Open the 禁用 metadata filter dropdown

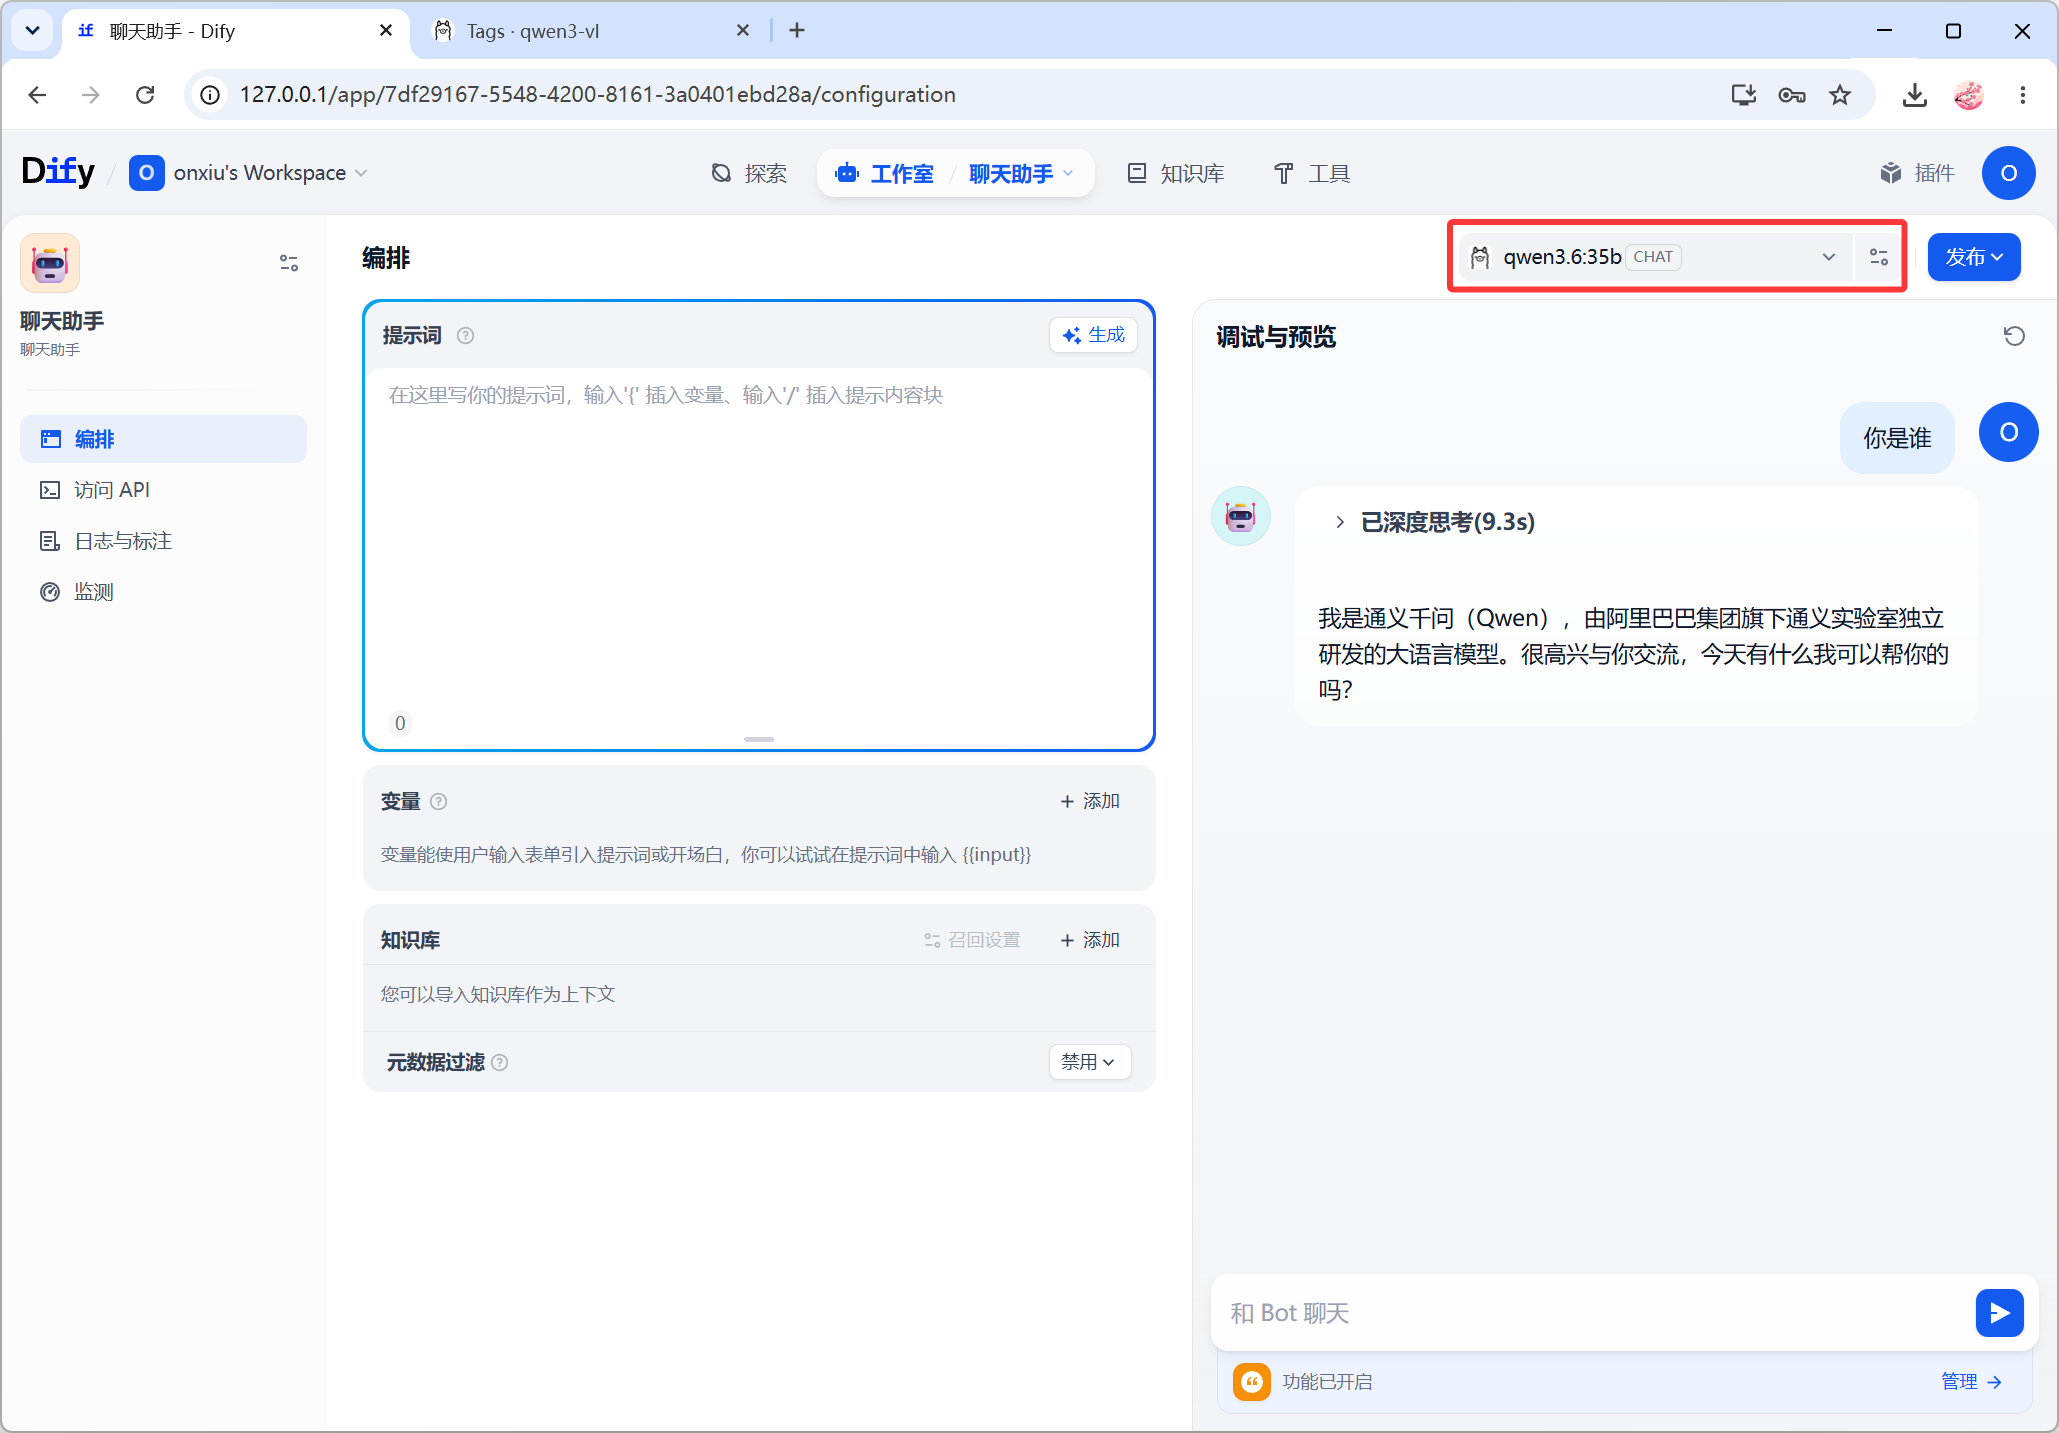coord(1089,1062)
